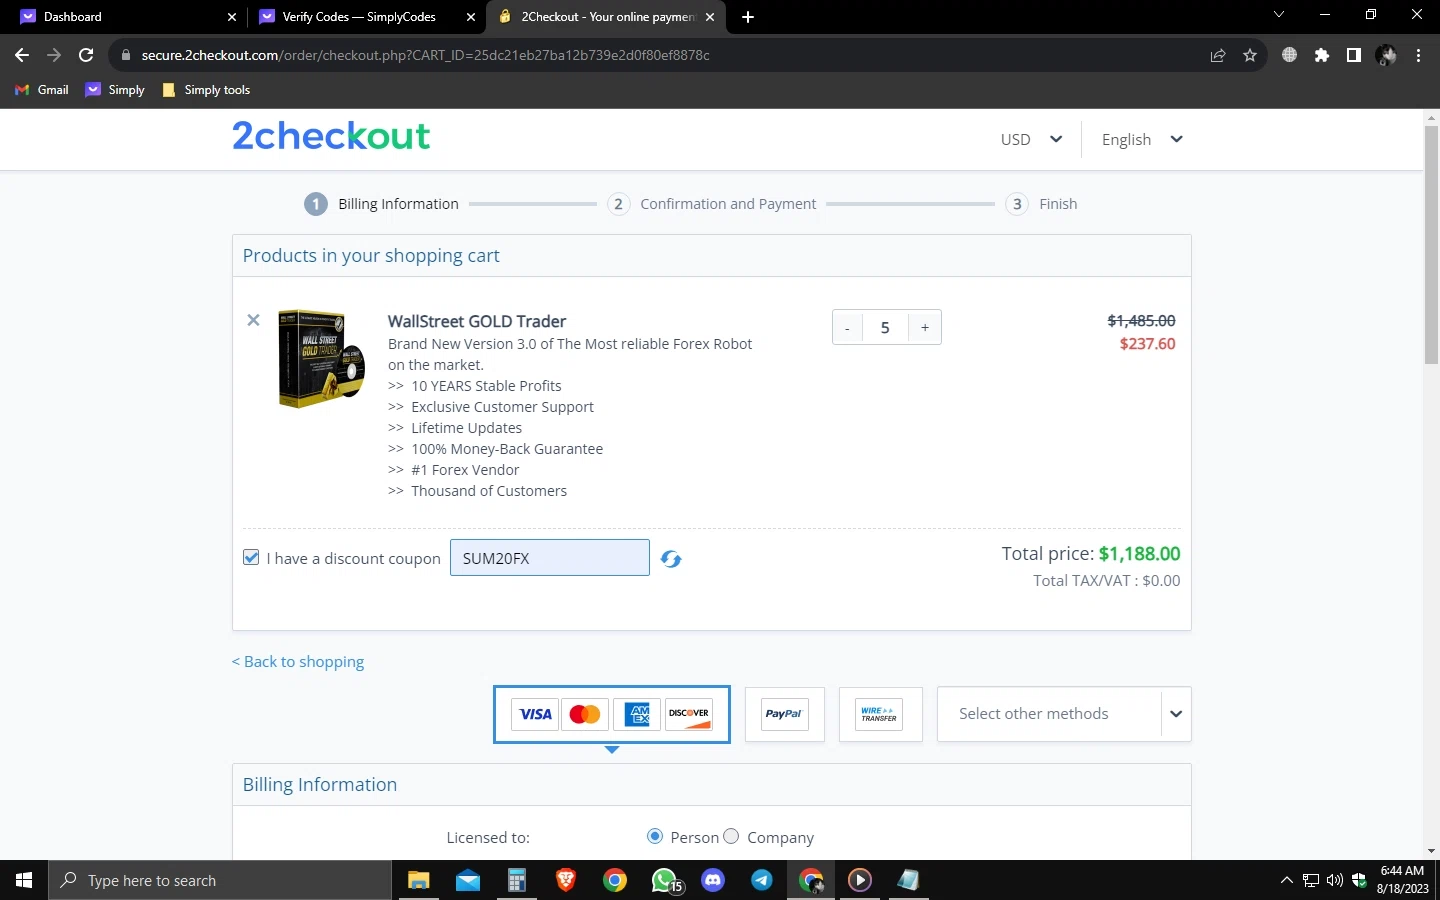Close the Dashboard tab
The image size is (1440, 900).
pyautogui.click(x=232, y=17)
